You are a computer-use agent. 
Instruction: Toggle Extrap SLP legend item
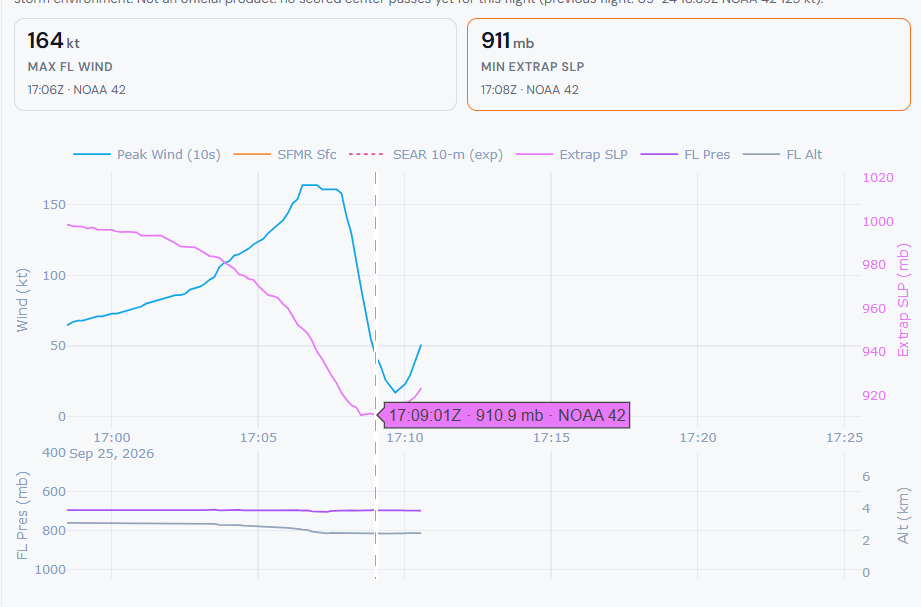coord(572,155)
